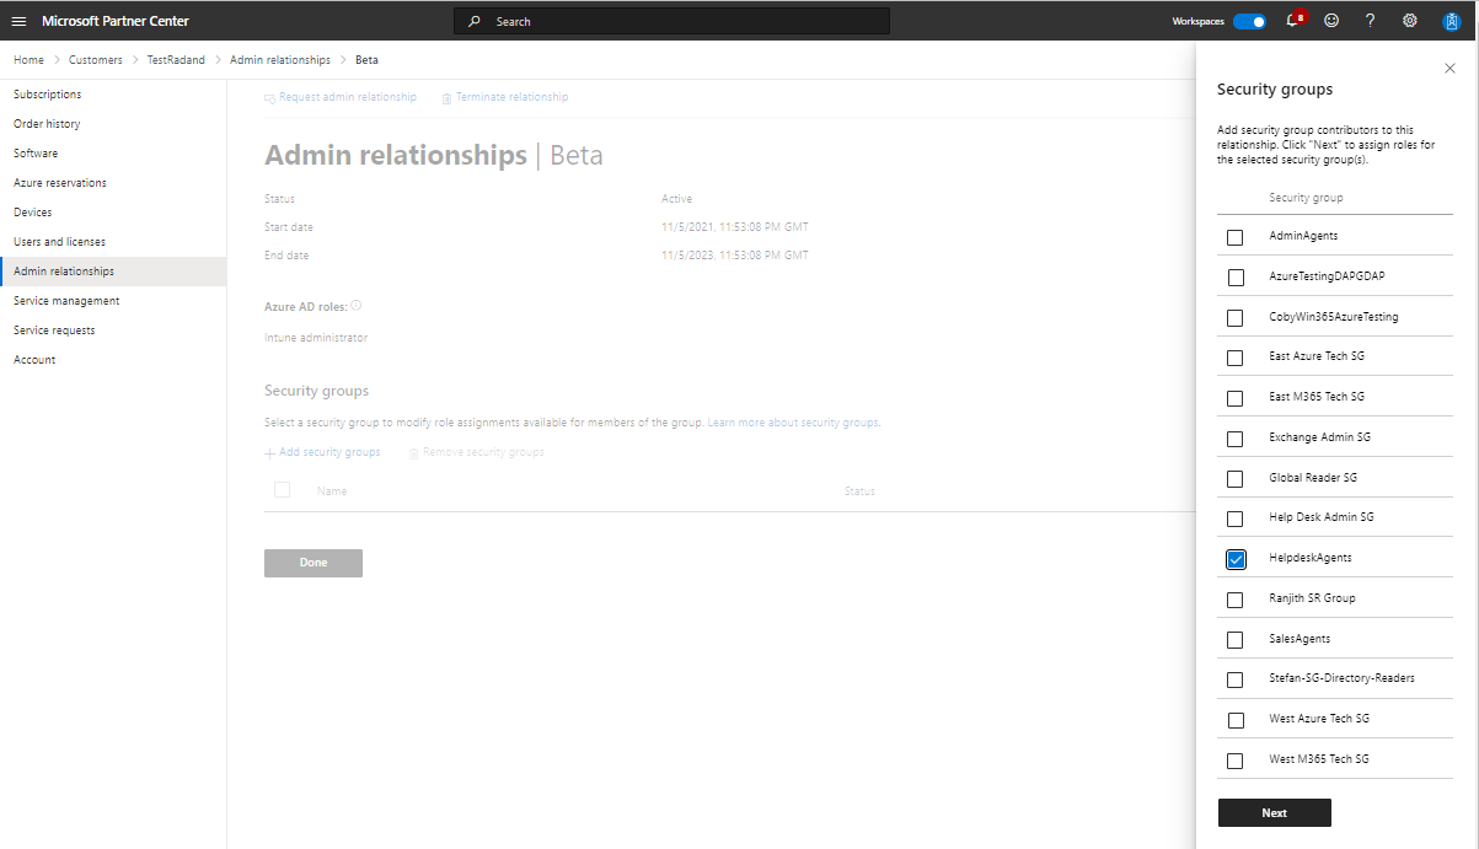Open the notifications bell
Screen dimensions: 1479x849
coord(1293,20)
